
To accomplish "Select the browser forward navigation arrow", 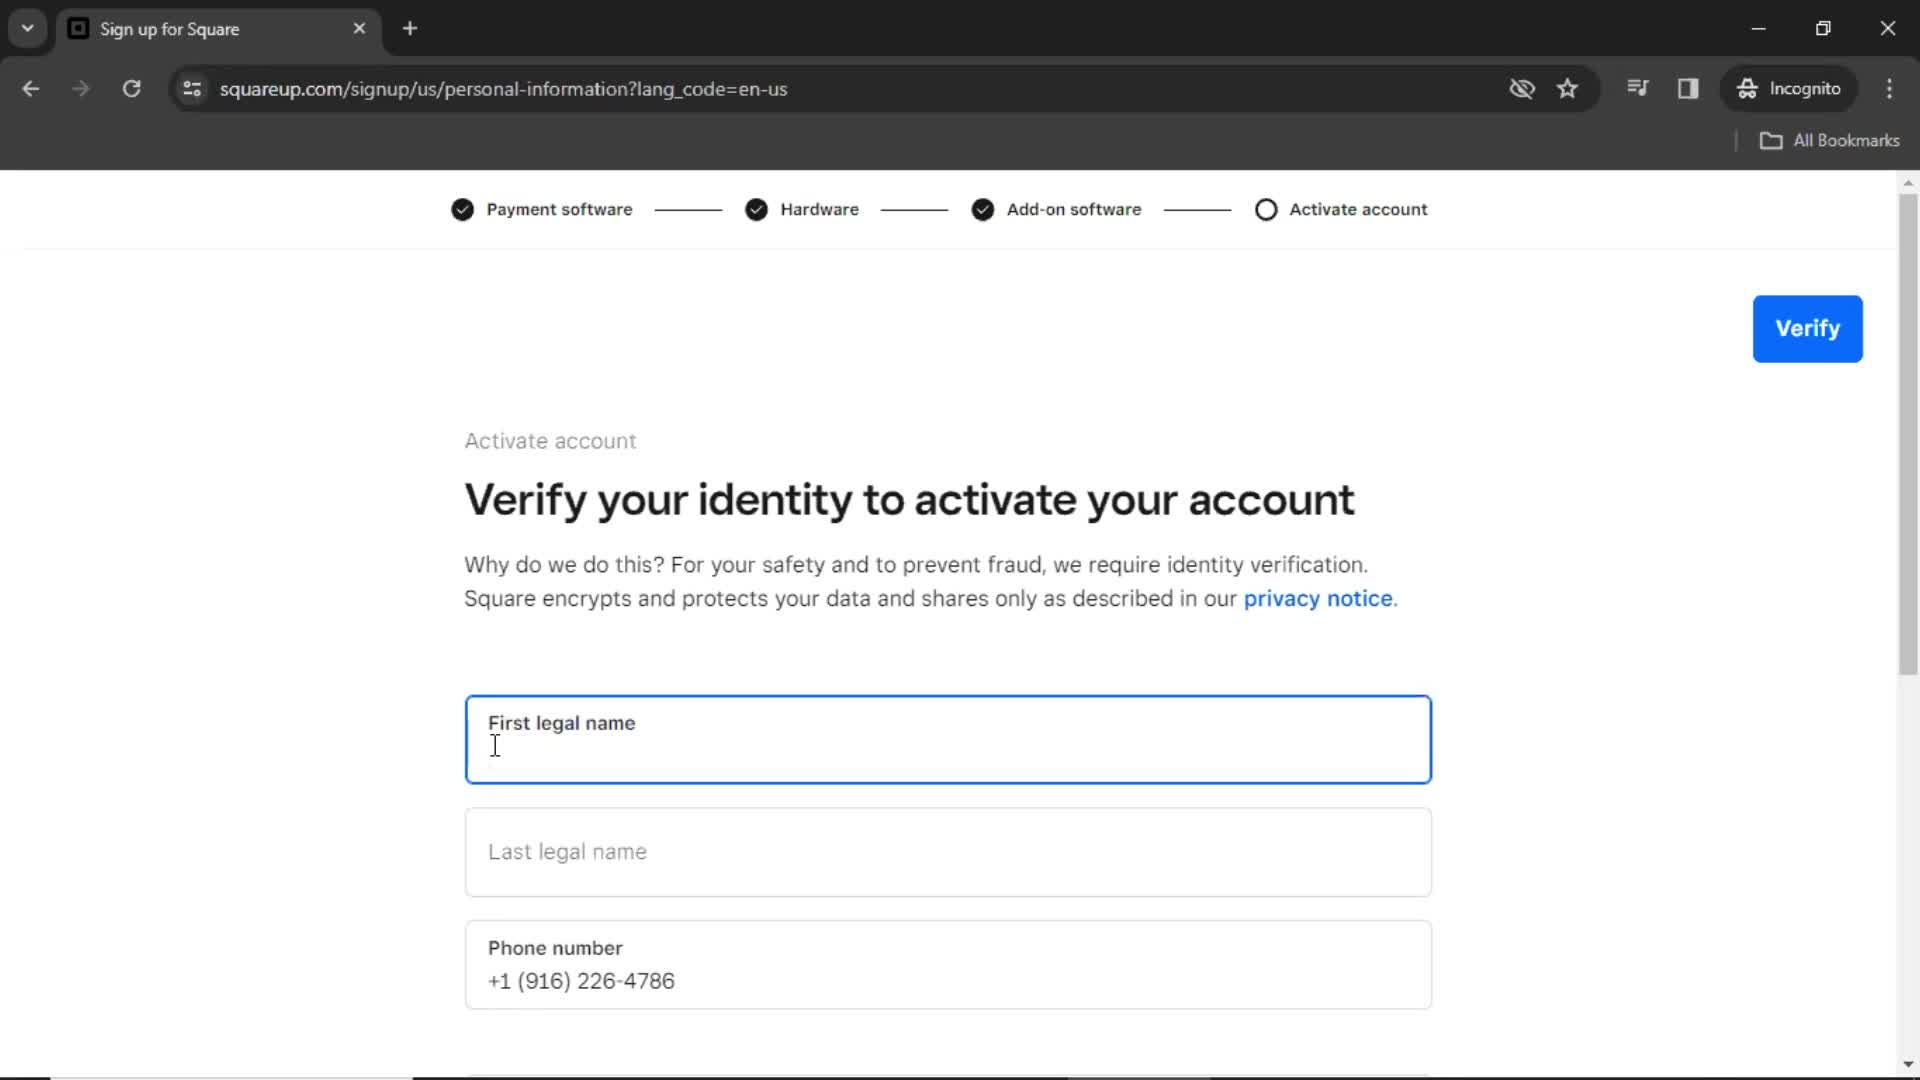I will 80,88.
